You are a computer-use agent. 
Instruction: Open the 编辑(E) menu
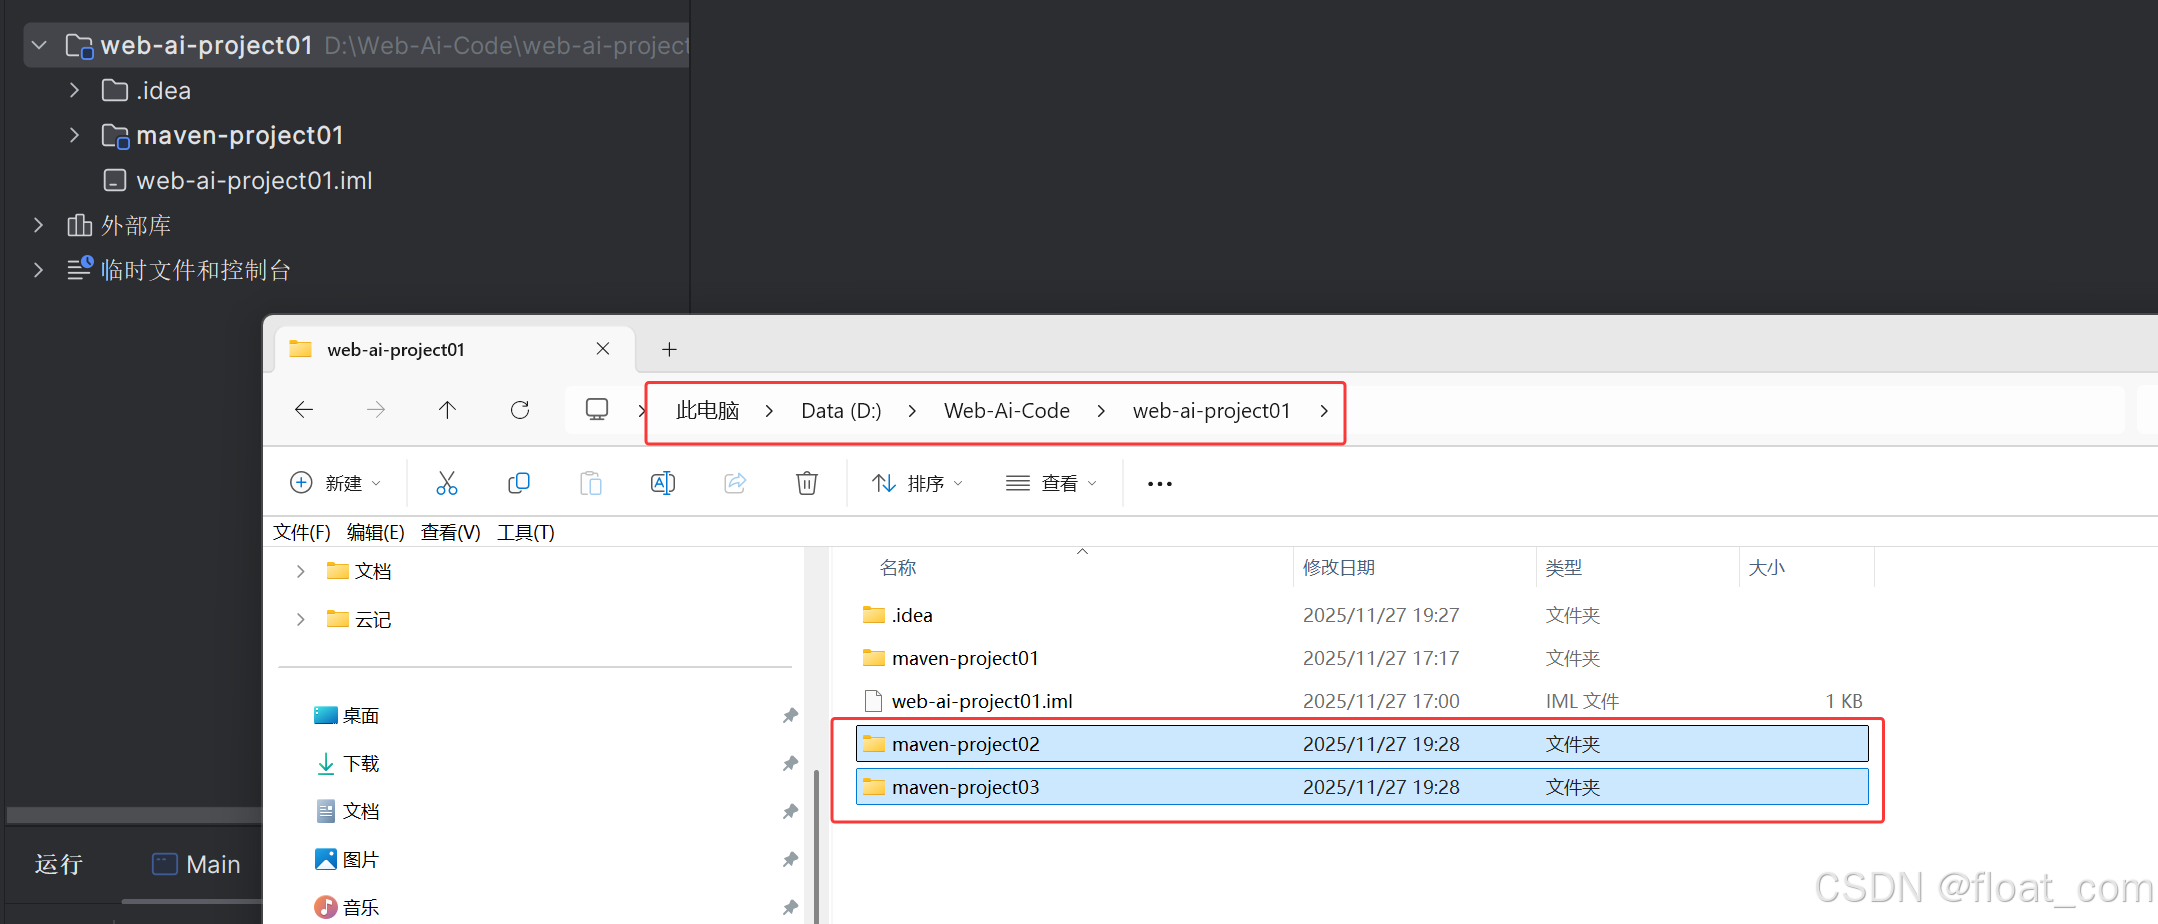[x=376, y=532]
